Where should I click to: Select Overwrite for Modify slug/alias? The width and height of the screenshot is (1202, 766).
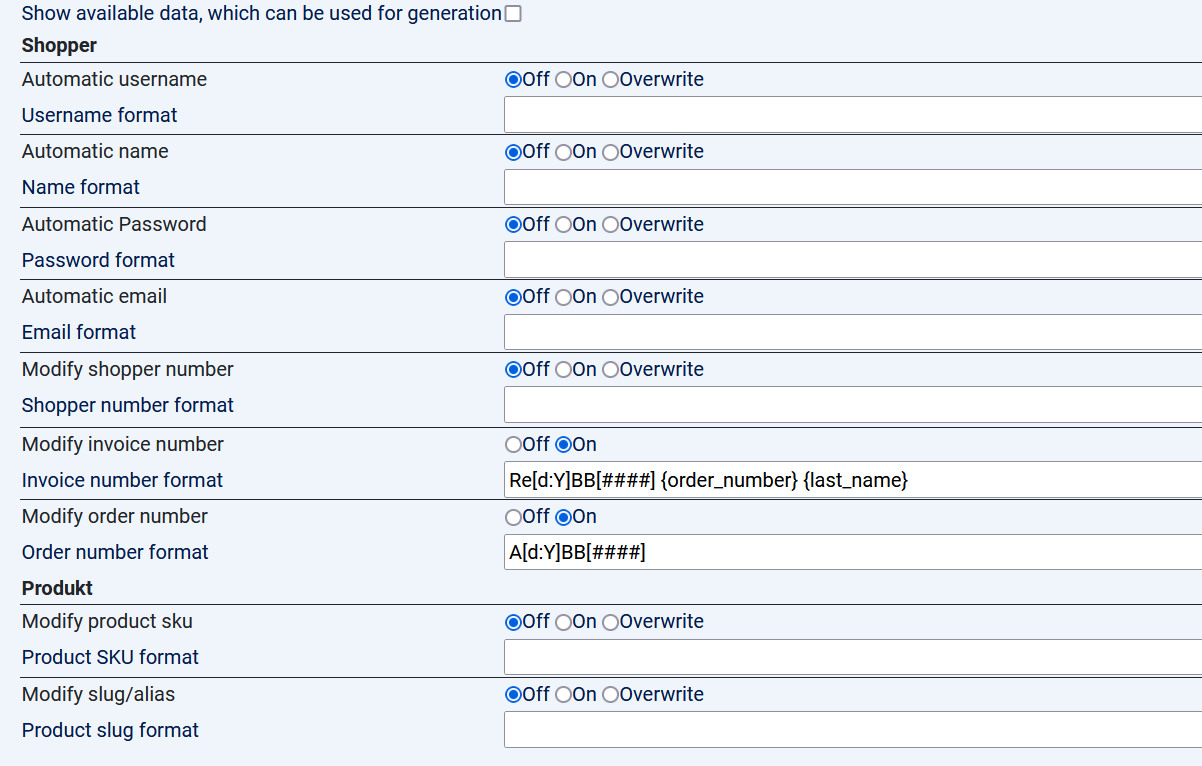(610, 695)
